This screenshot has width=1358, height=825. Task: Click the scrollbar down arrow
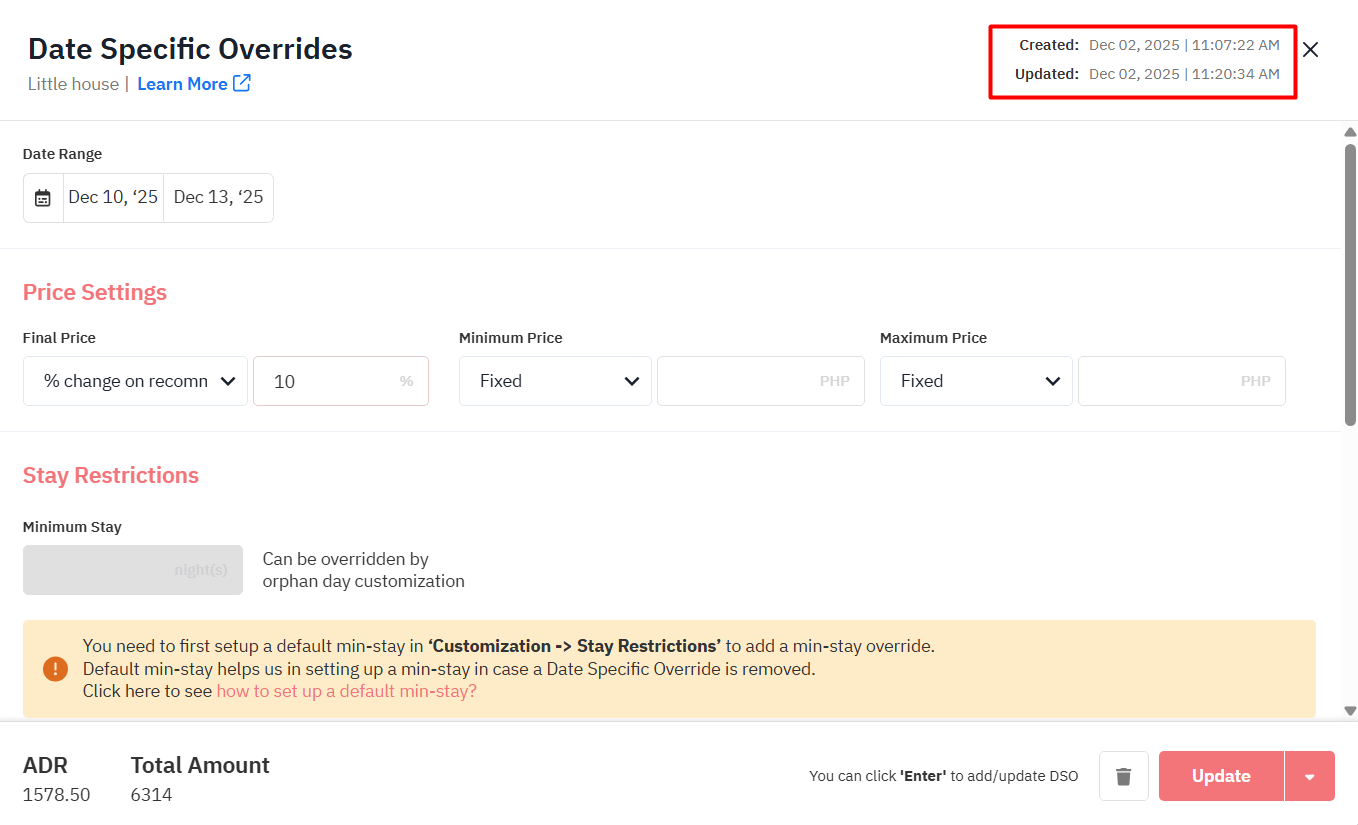coord(1350,711)
